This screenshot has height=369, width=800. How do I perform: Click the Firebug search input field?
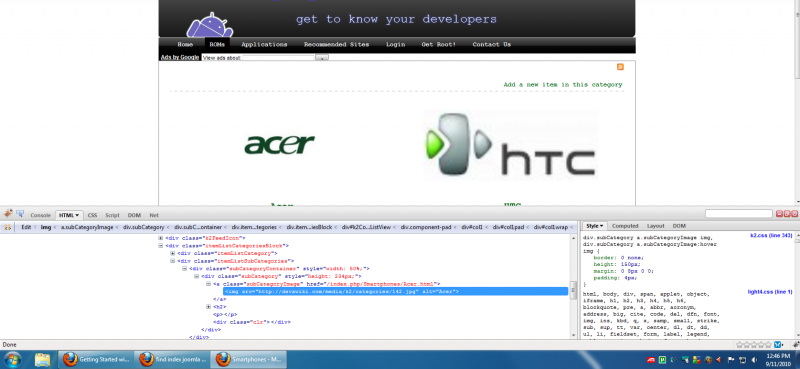tap(739, 213)
